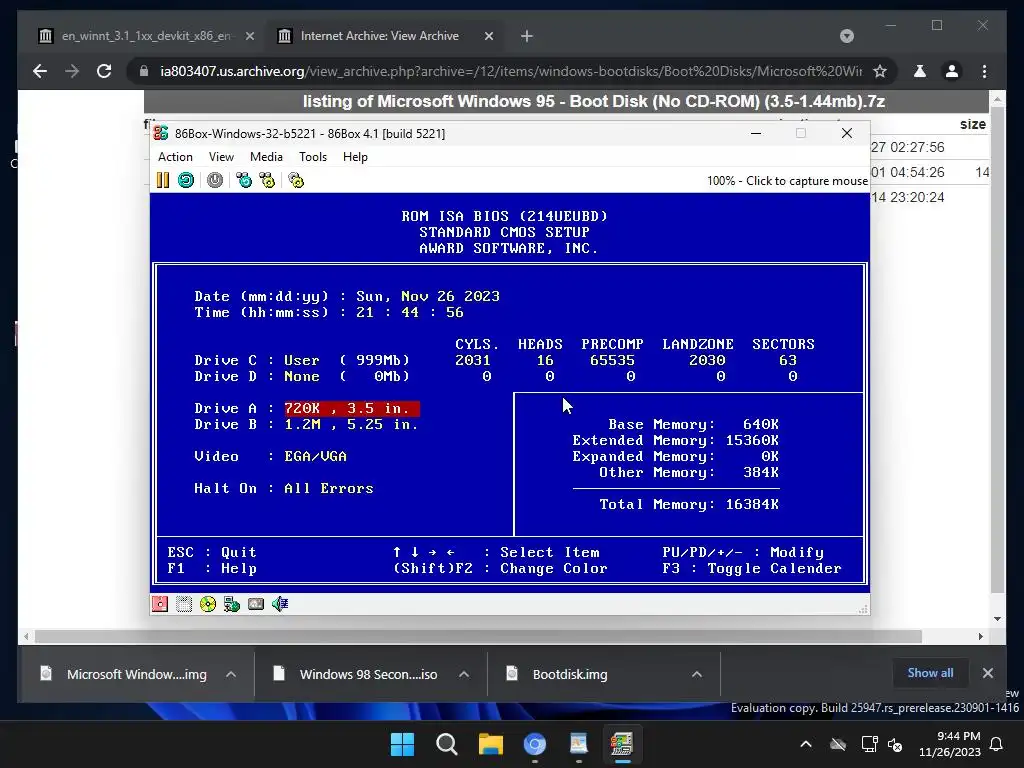Click '100% - Click to capture mouse' status text
Screen dimensions: 1024x768
click(787, 181)
